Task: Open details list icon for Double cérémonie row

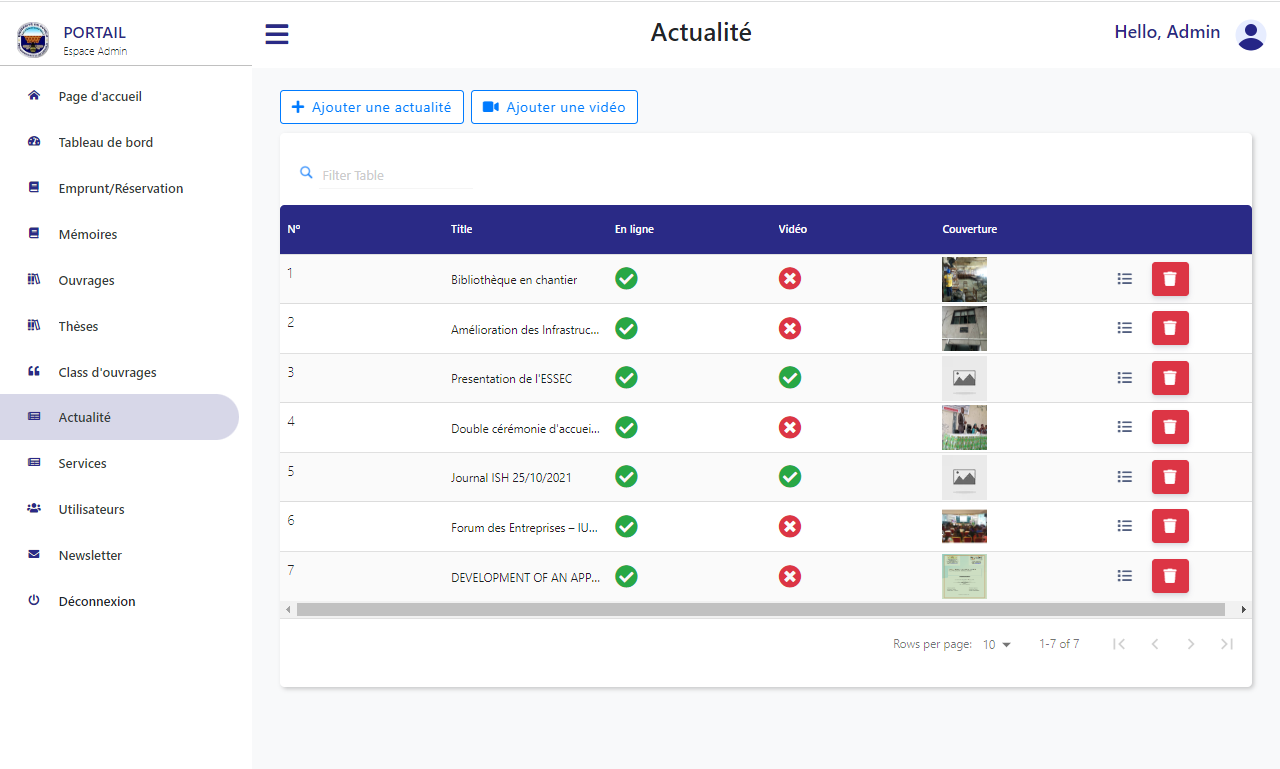Action: coord(1125,427)
